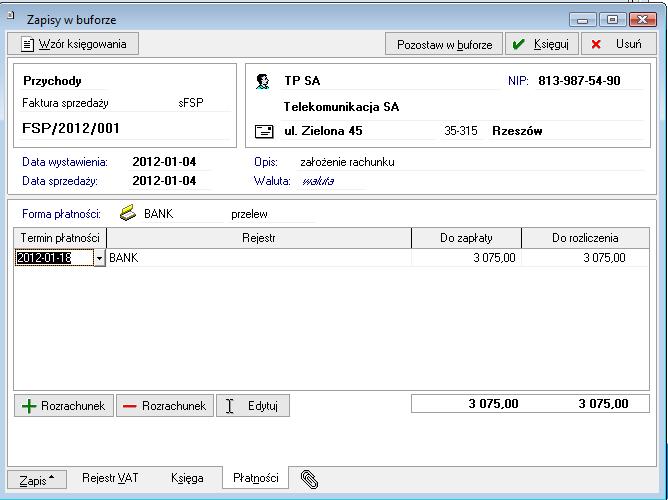Click the BANK payment form icon
Image resolution: width=668 pixels, height=500 pixels.
tap(128, 213)
